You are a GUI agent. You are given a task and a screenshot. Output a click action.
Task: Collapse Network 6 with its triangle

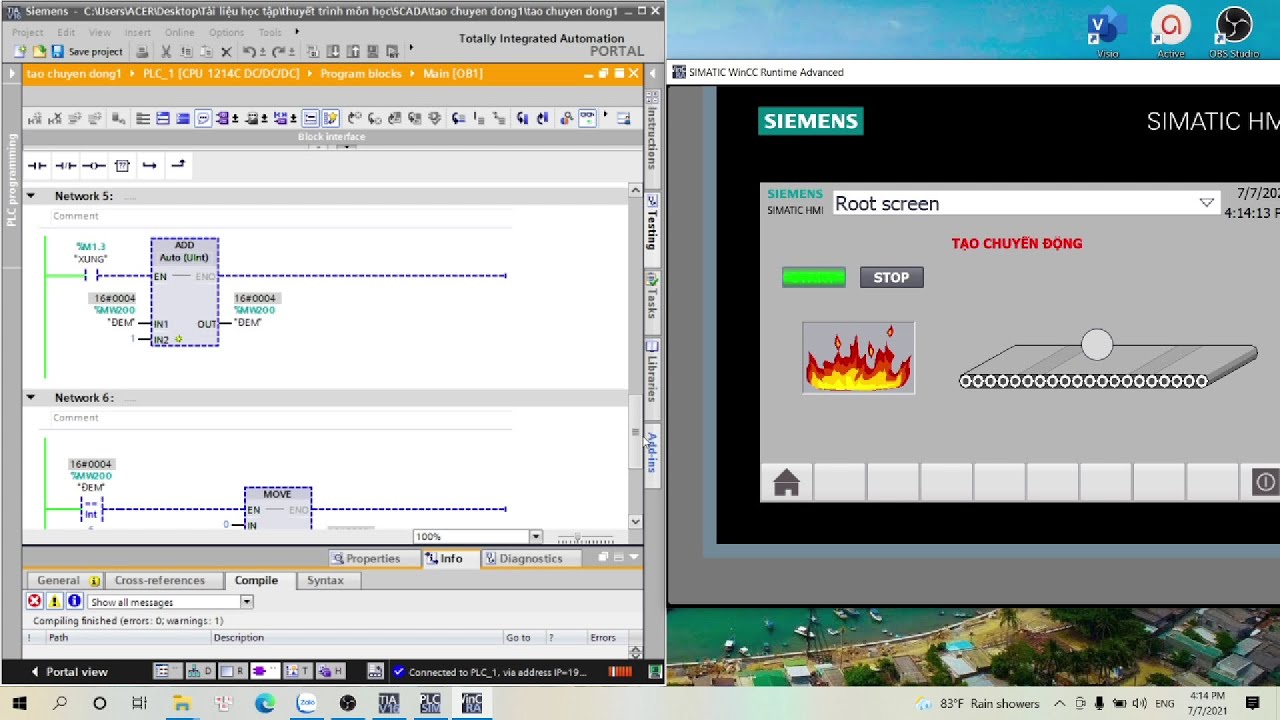(x=30, y=397)
